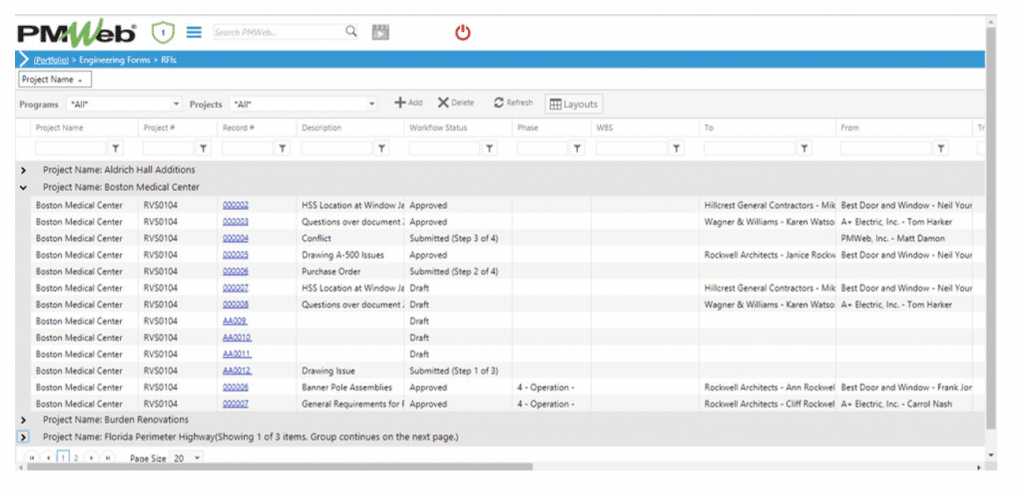Screen dimensions: 1024x491
Task: Click the Portfolio breadcrumb link
Action: 52,60
